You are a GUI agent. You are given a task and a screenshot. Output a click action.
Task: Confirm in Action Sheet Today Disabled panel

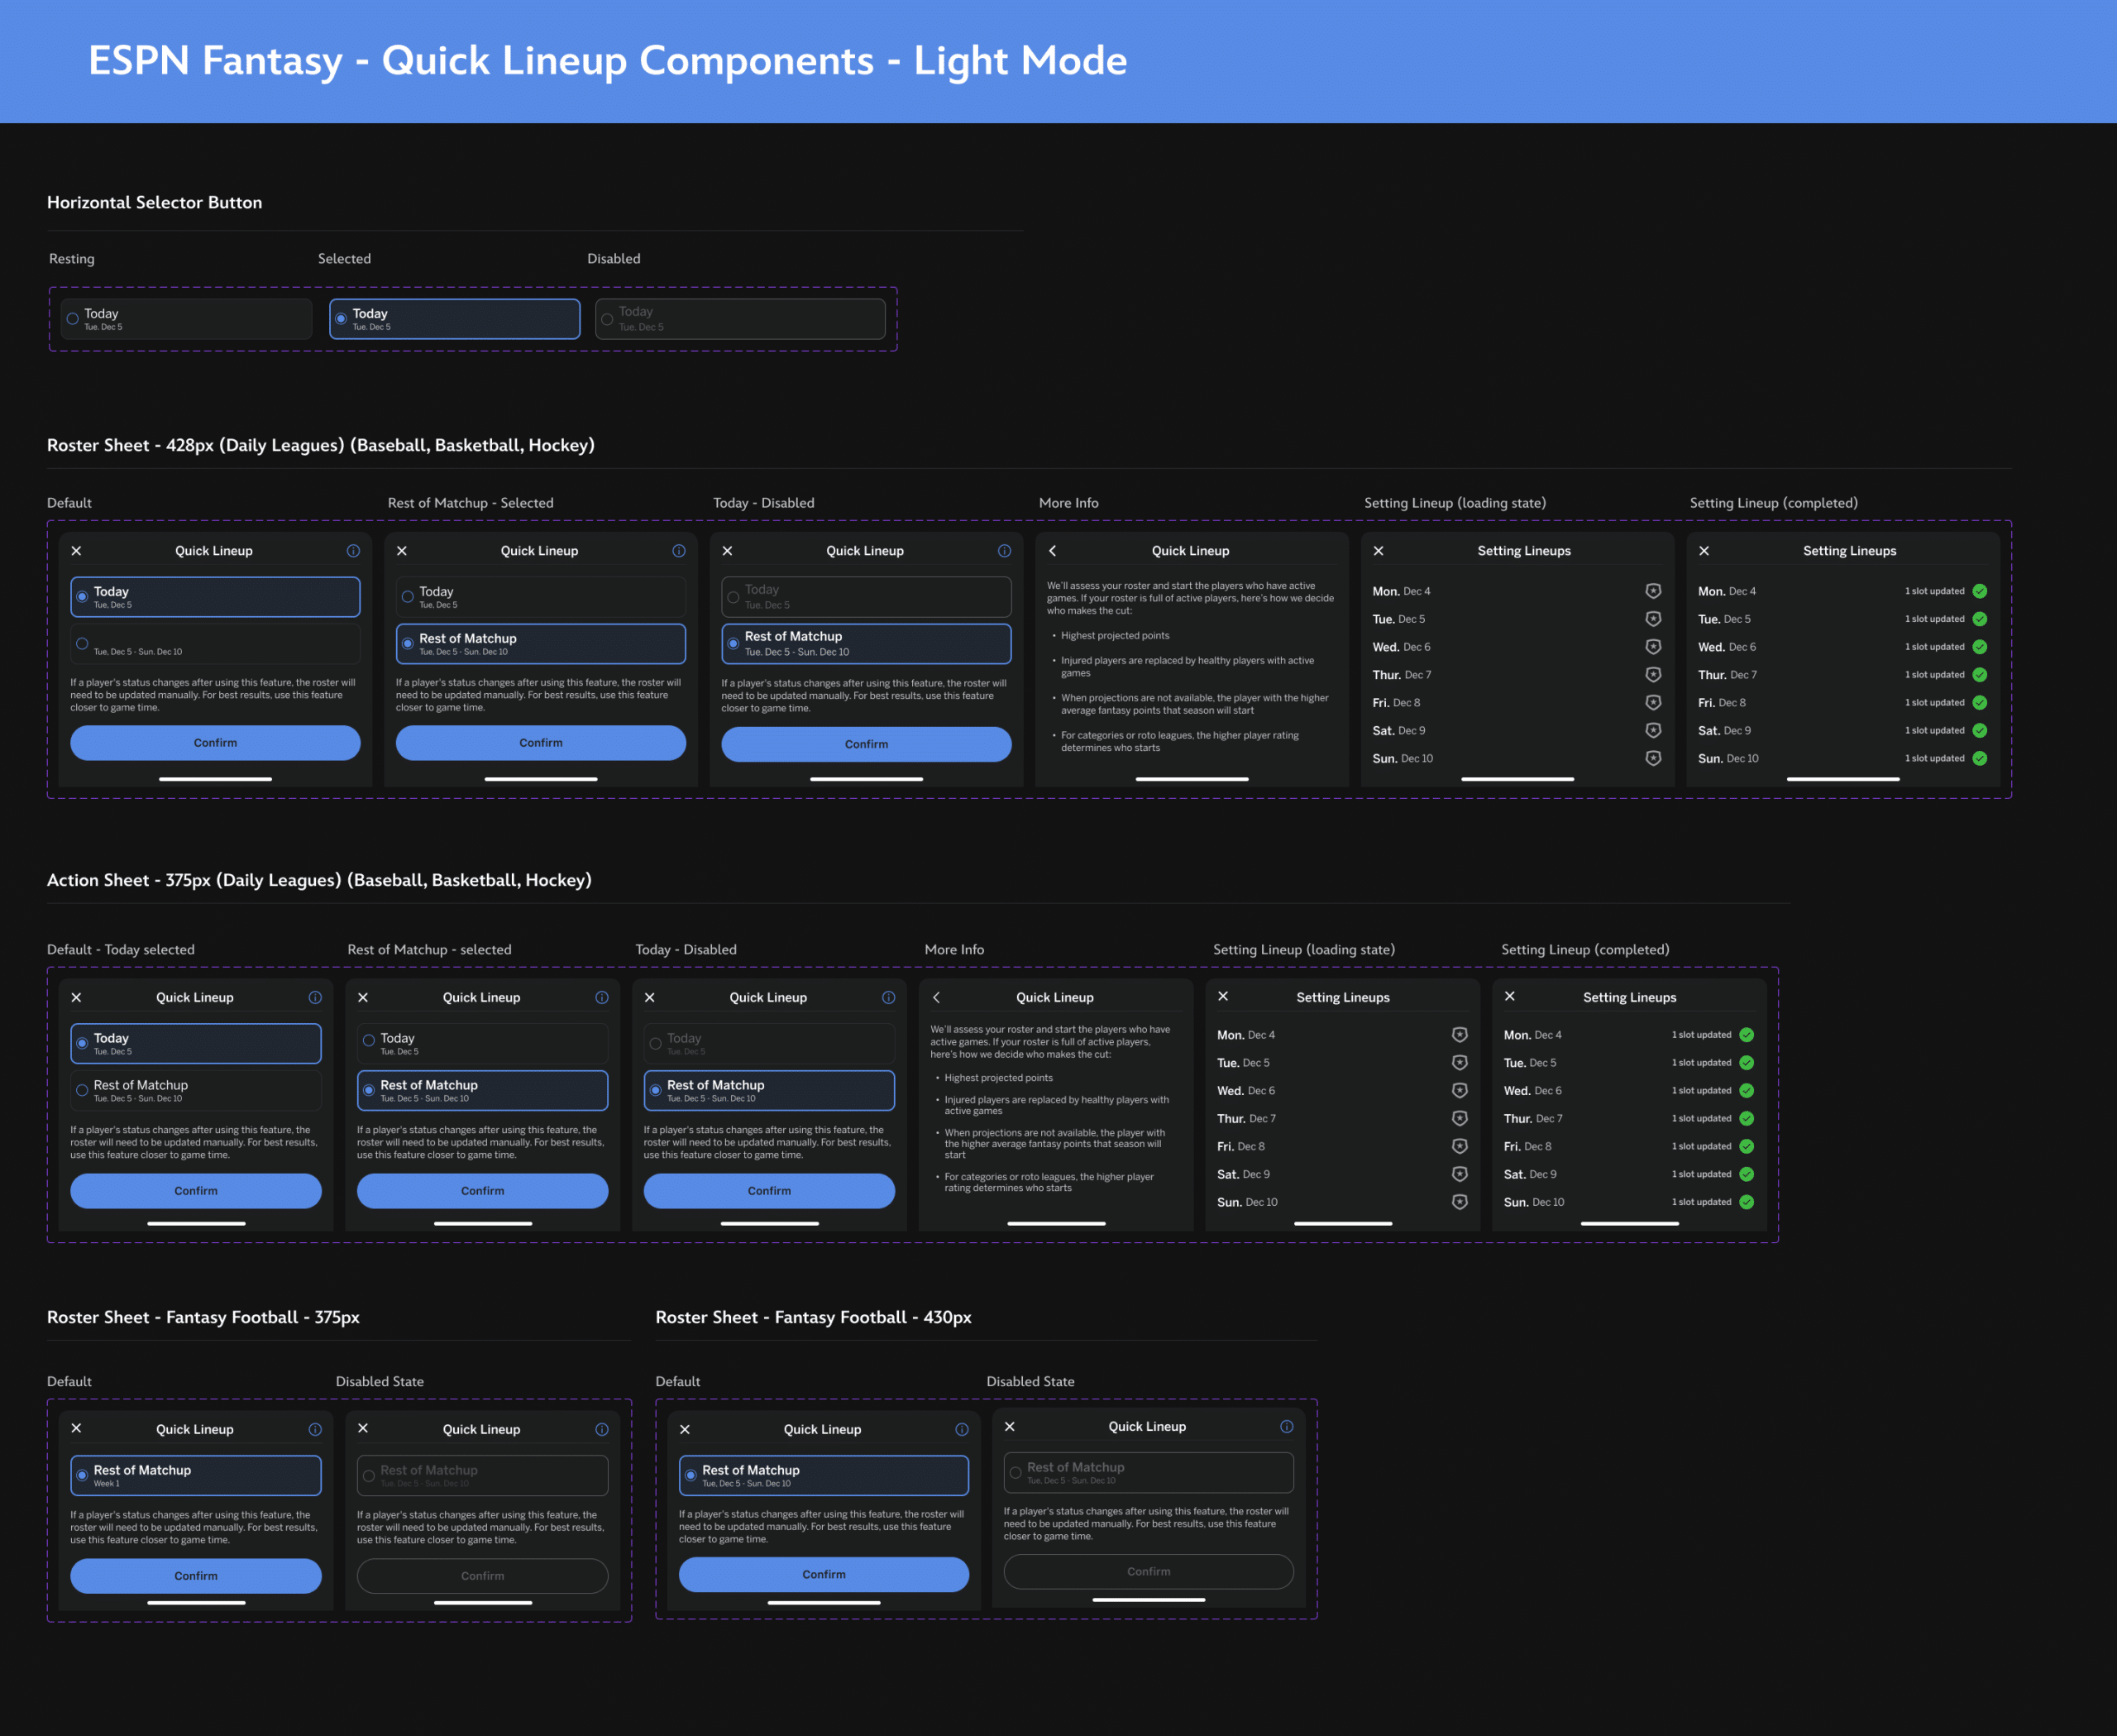coord(769,1190)
